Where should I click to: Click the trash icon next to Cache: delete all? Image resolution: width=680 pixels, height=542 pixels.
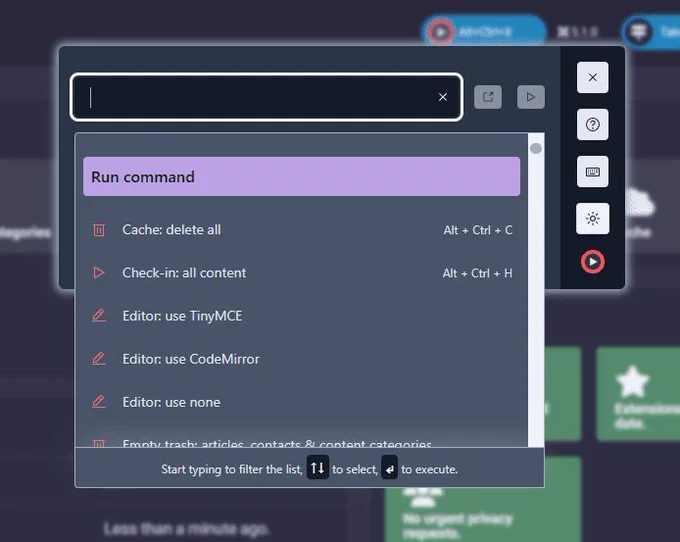coord(99,230)
